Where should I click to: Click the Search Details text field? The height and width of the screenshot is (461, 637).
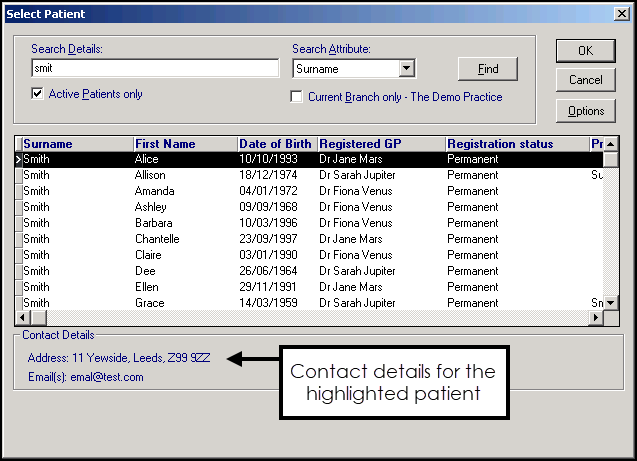tap(155, 69)
